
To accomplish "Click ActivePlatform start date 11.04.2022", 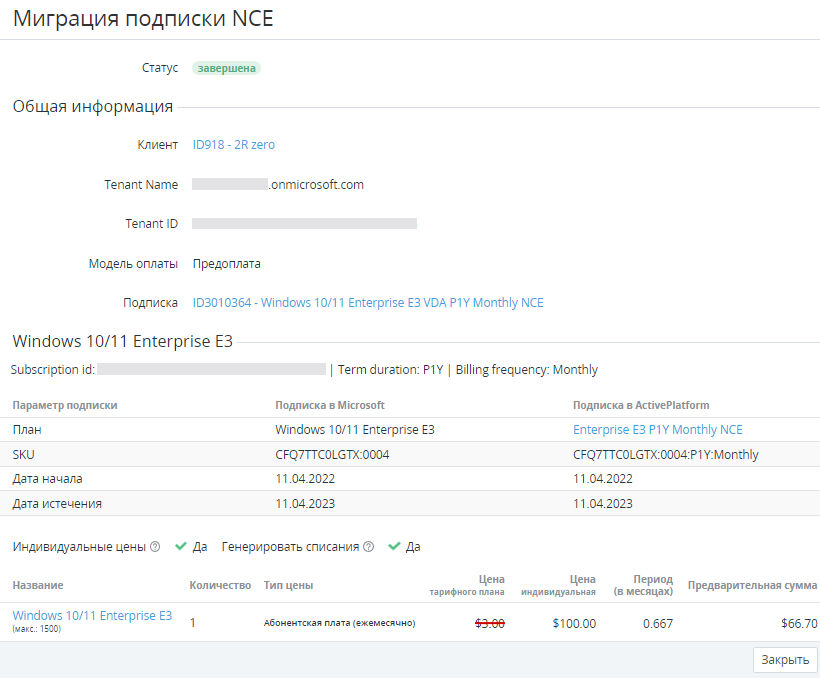I will pos(602,479).
